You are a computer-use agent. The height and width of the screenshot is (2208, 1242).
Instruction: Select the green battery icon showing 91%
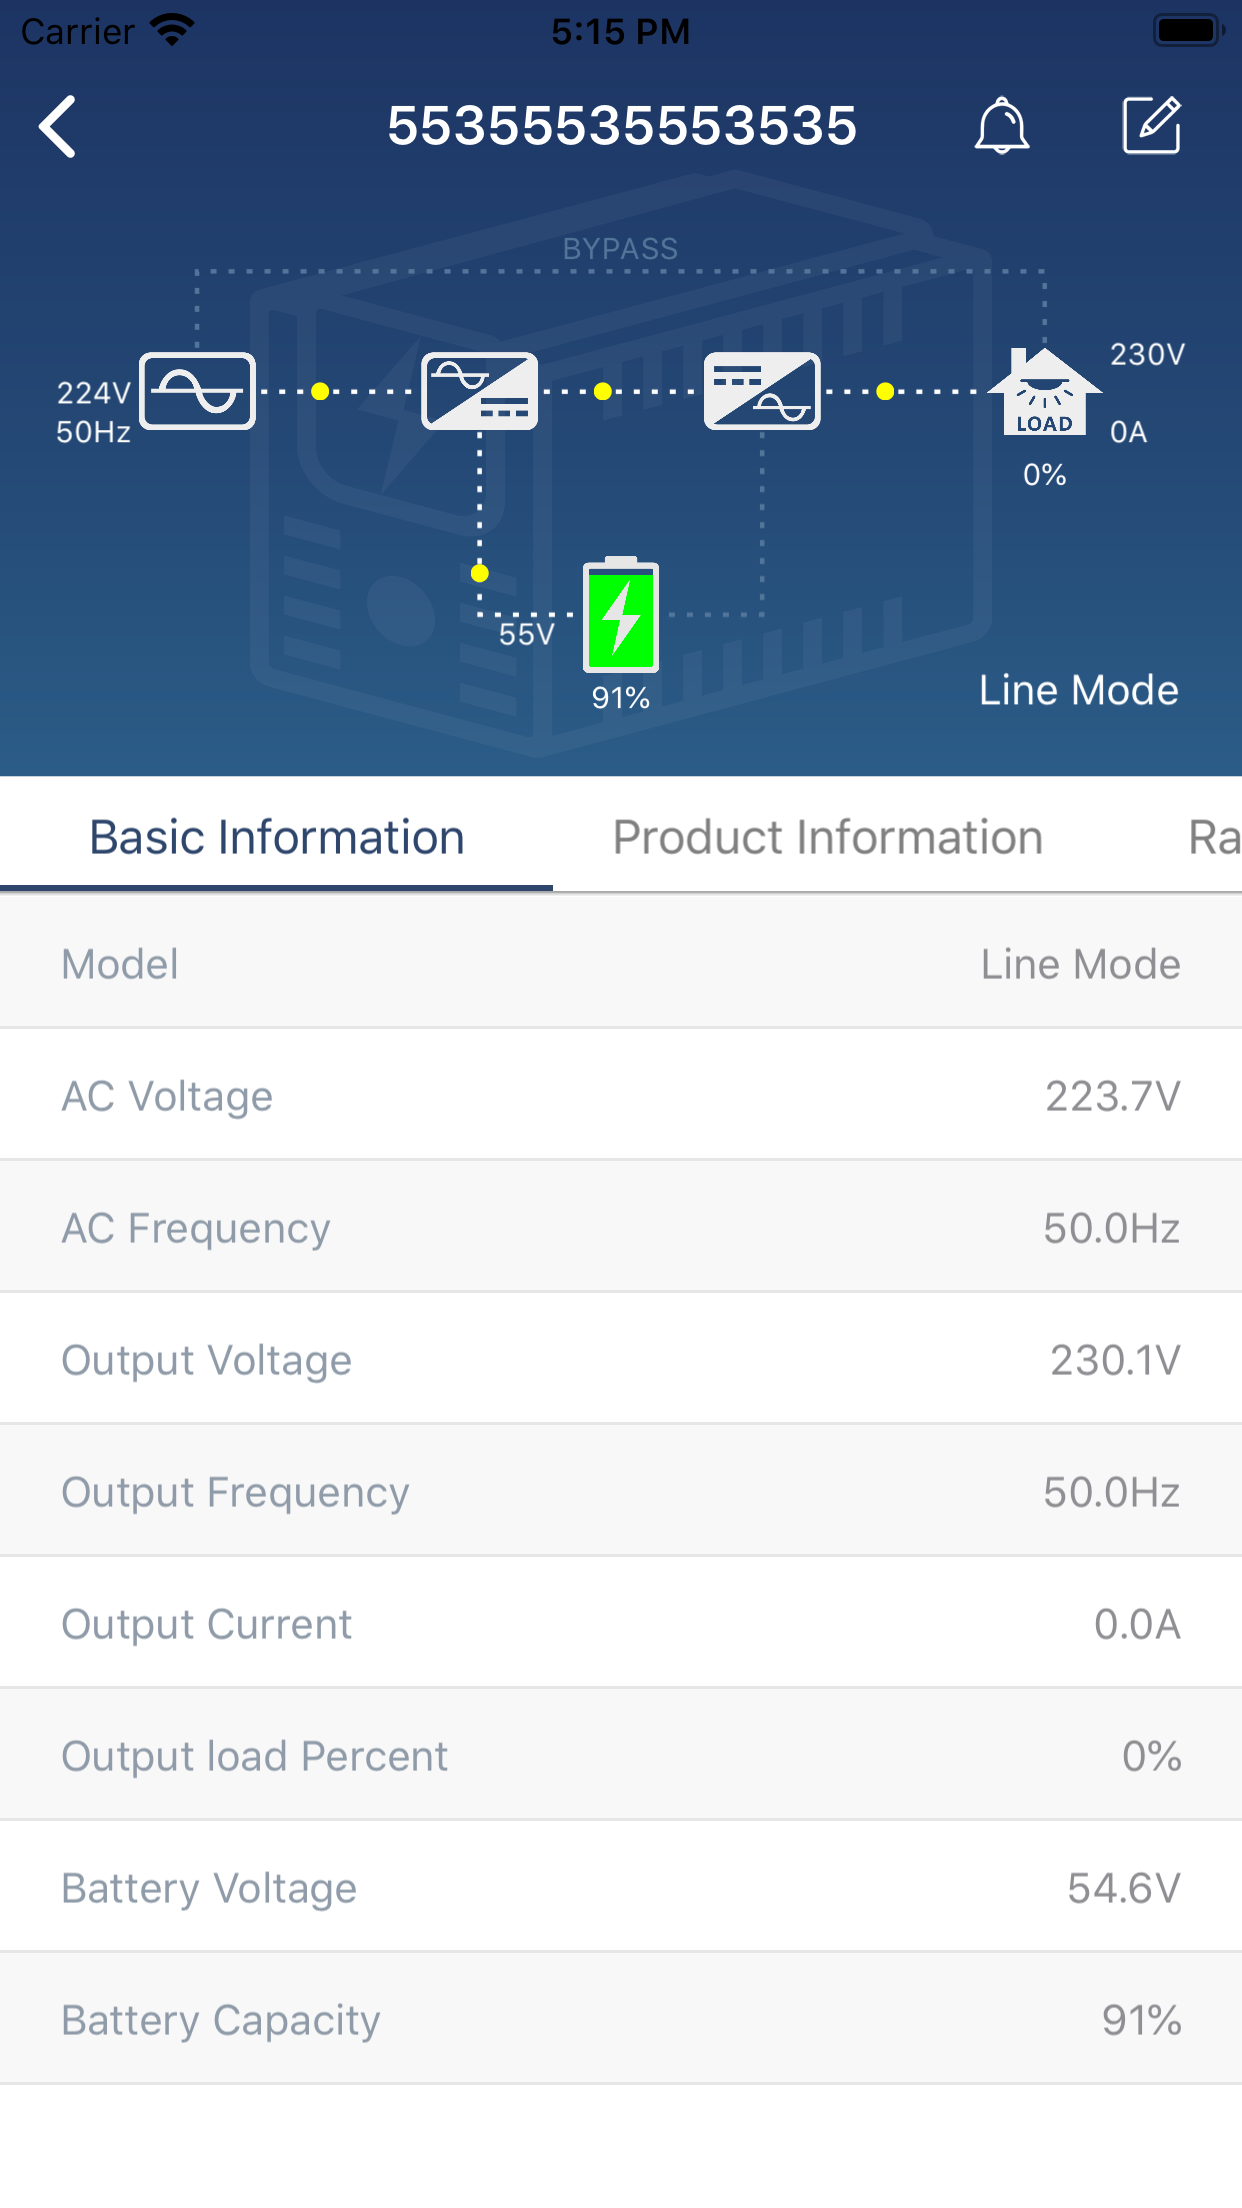(620, 617)
